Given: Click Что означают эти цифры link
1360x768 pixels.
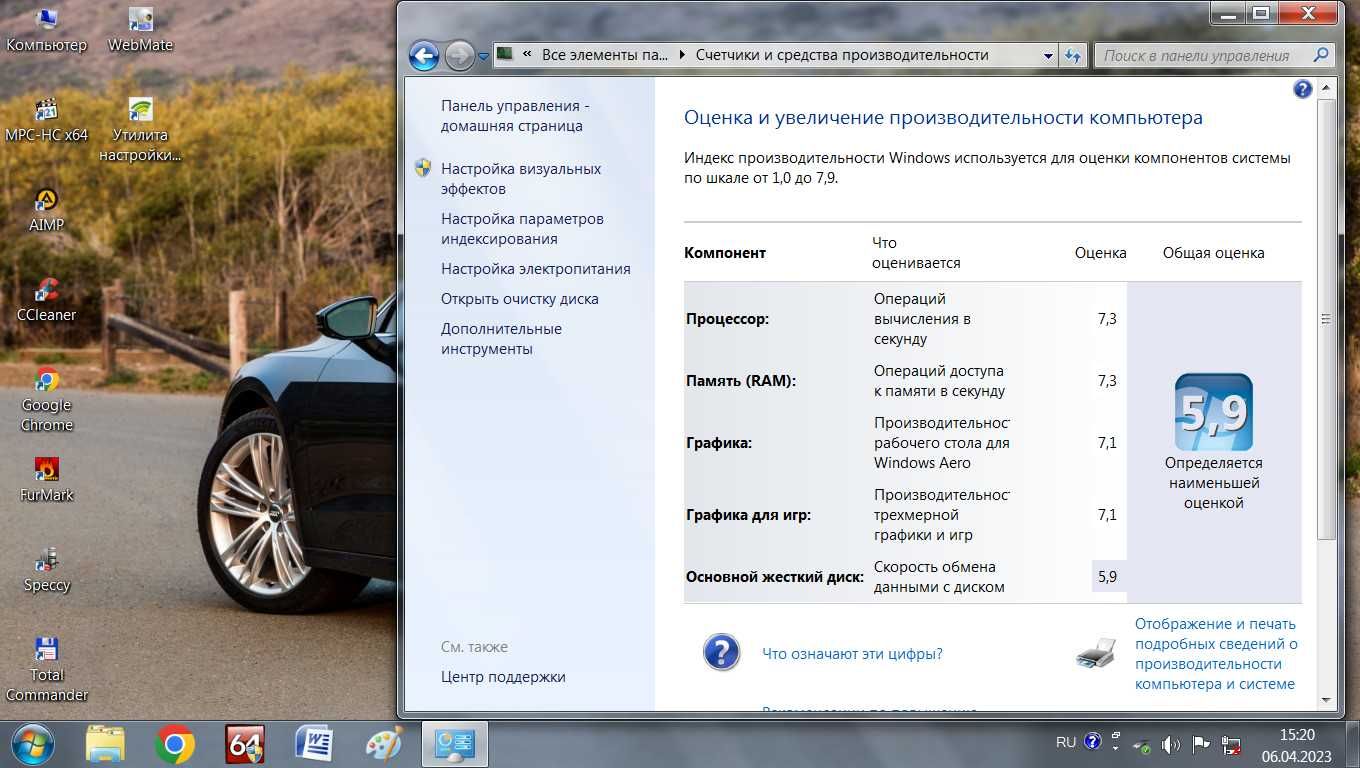Looking at the screenshot, I should pyautogui.click(x=852, y=654).
